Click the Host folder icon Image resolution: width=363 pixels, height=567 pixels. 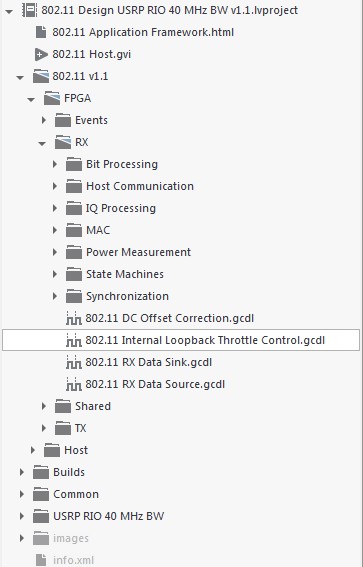pyautogui.click(x=52, y=451)
